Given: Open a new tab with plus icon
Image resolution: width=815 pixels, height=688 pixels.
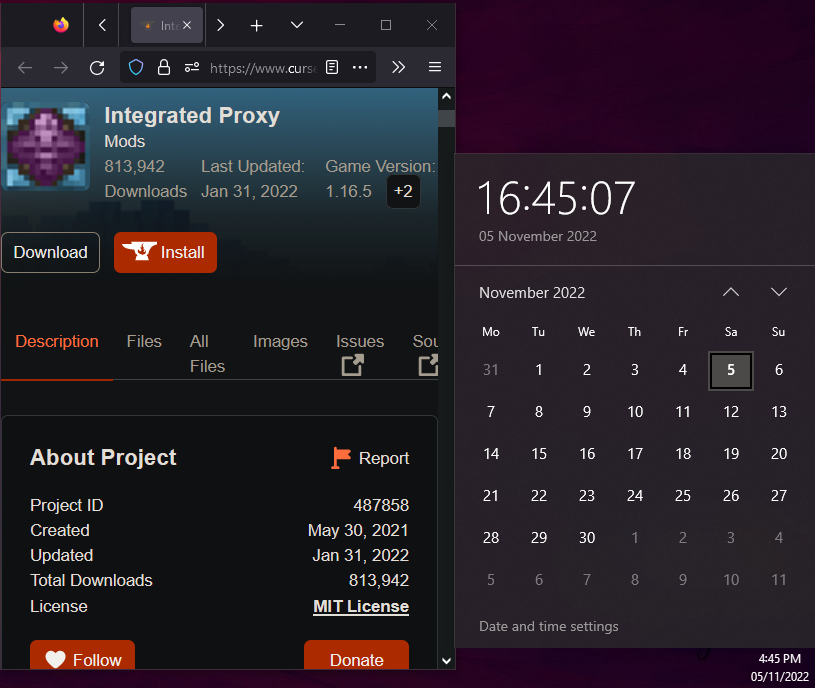Looking at the screenshot, I should pyautogui.click(x=257, y=25).
